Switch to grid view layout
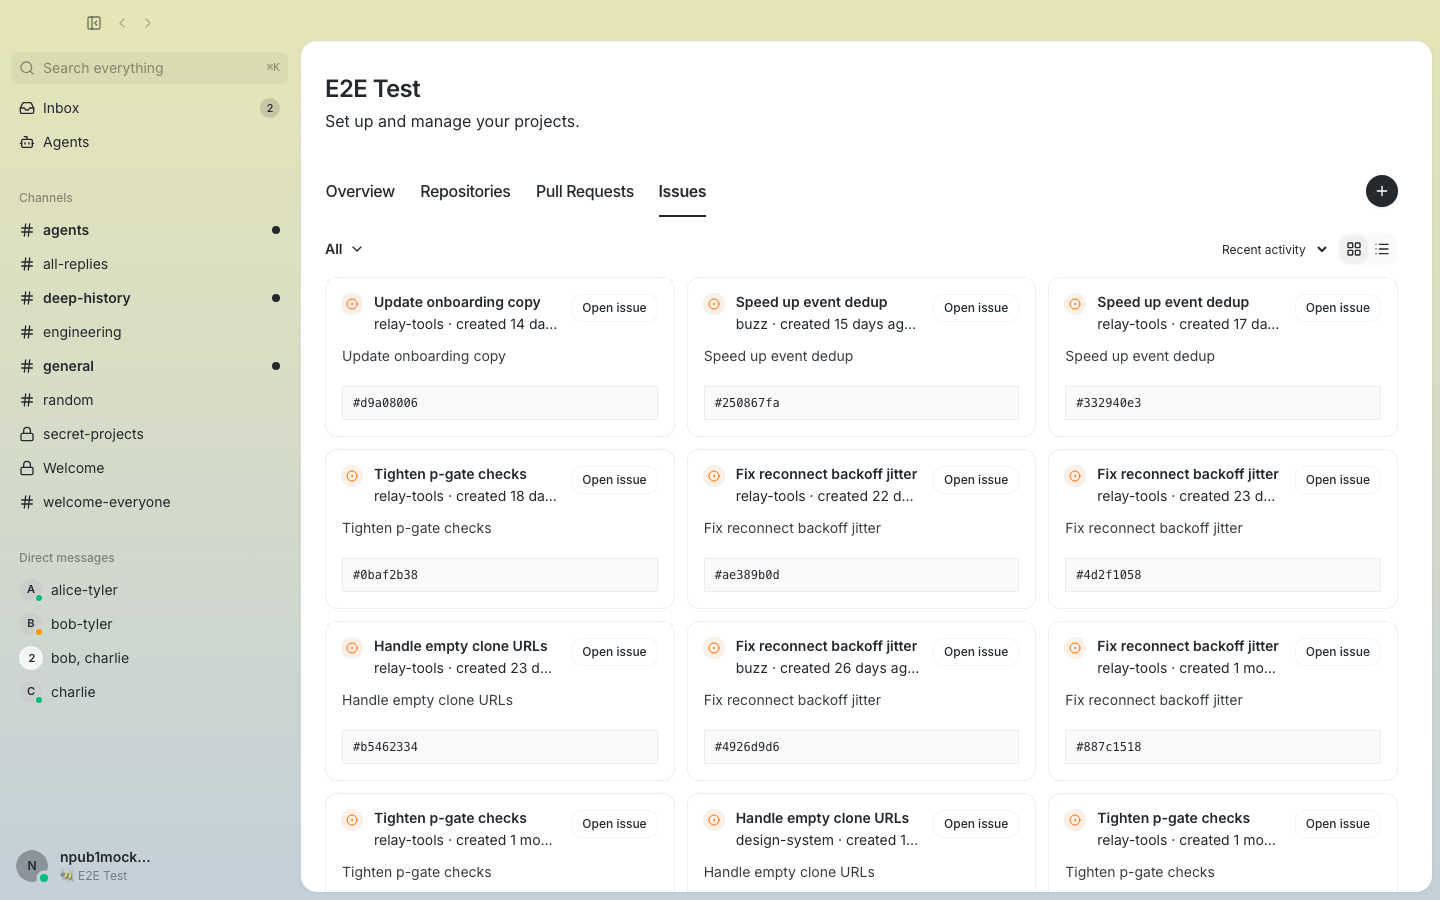This screenshot has height=900, width=1440. point(1354,249)
